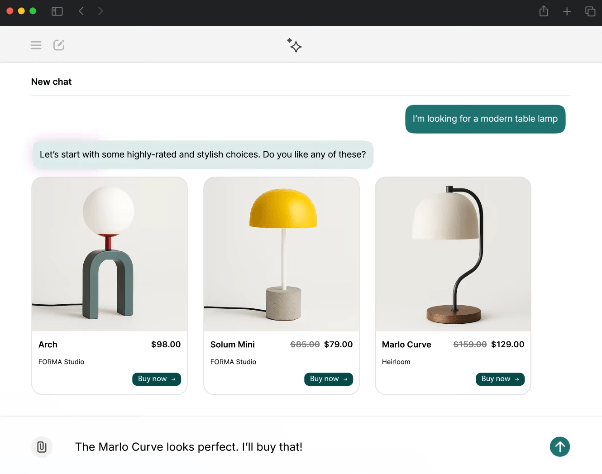Select the 'Solum Mini' product name
The height and width of the screenshot is (474, 602).
[233, 345]
